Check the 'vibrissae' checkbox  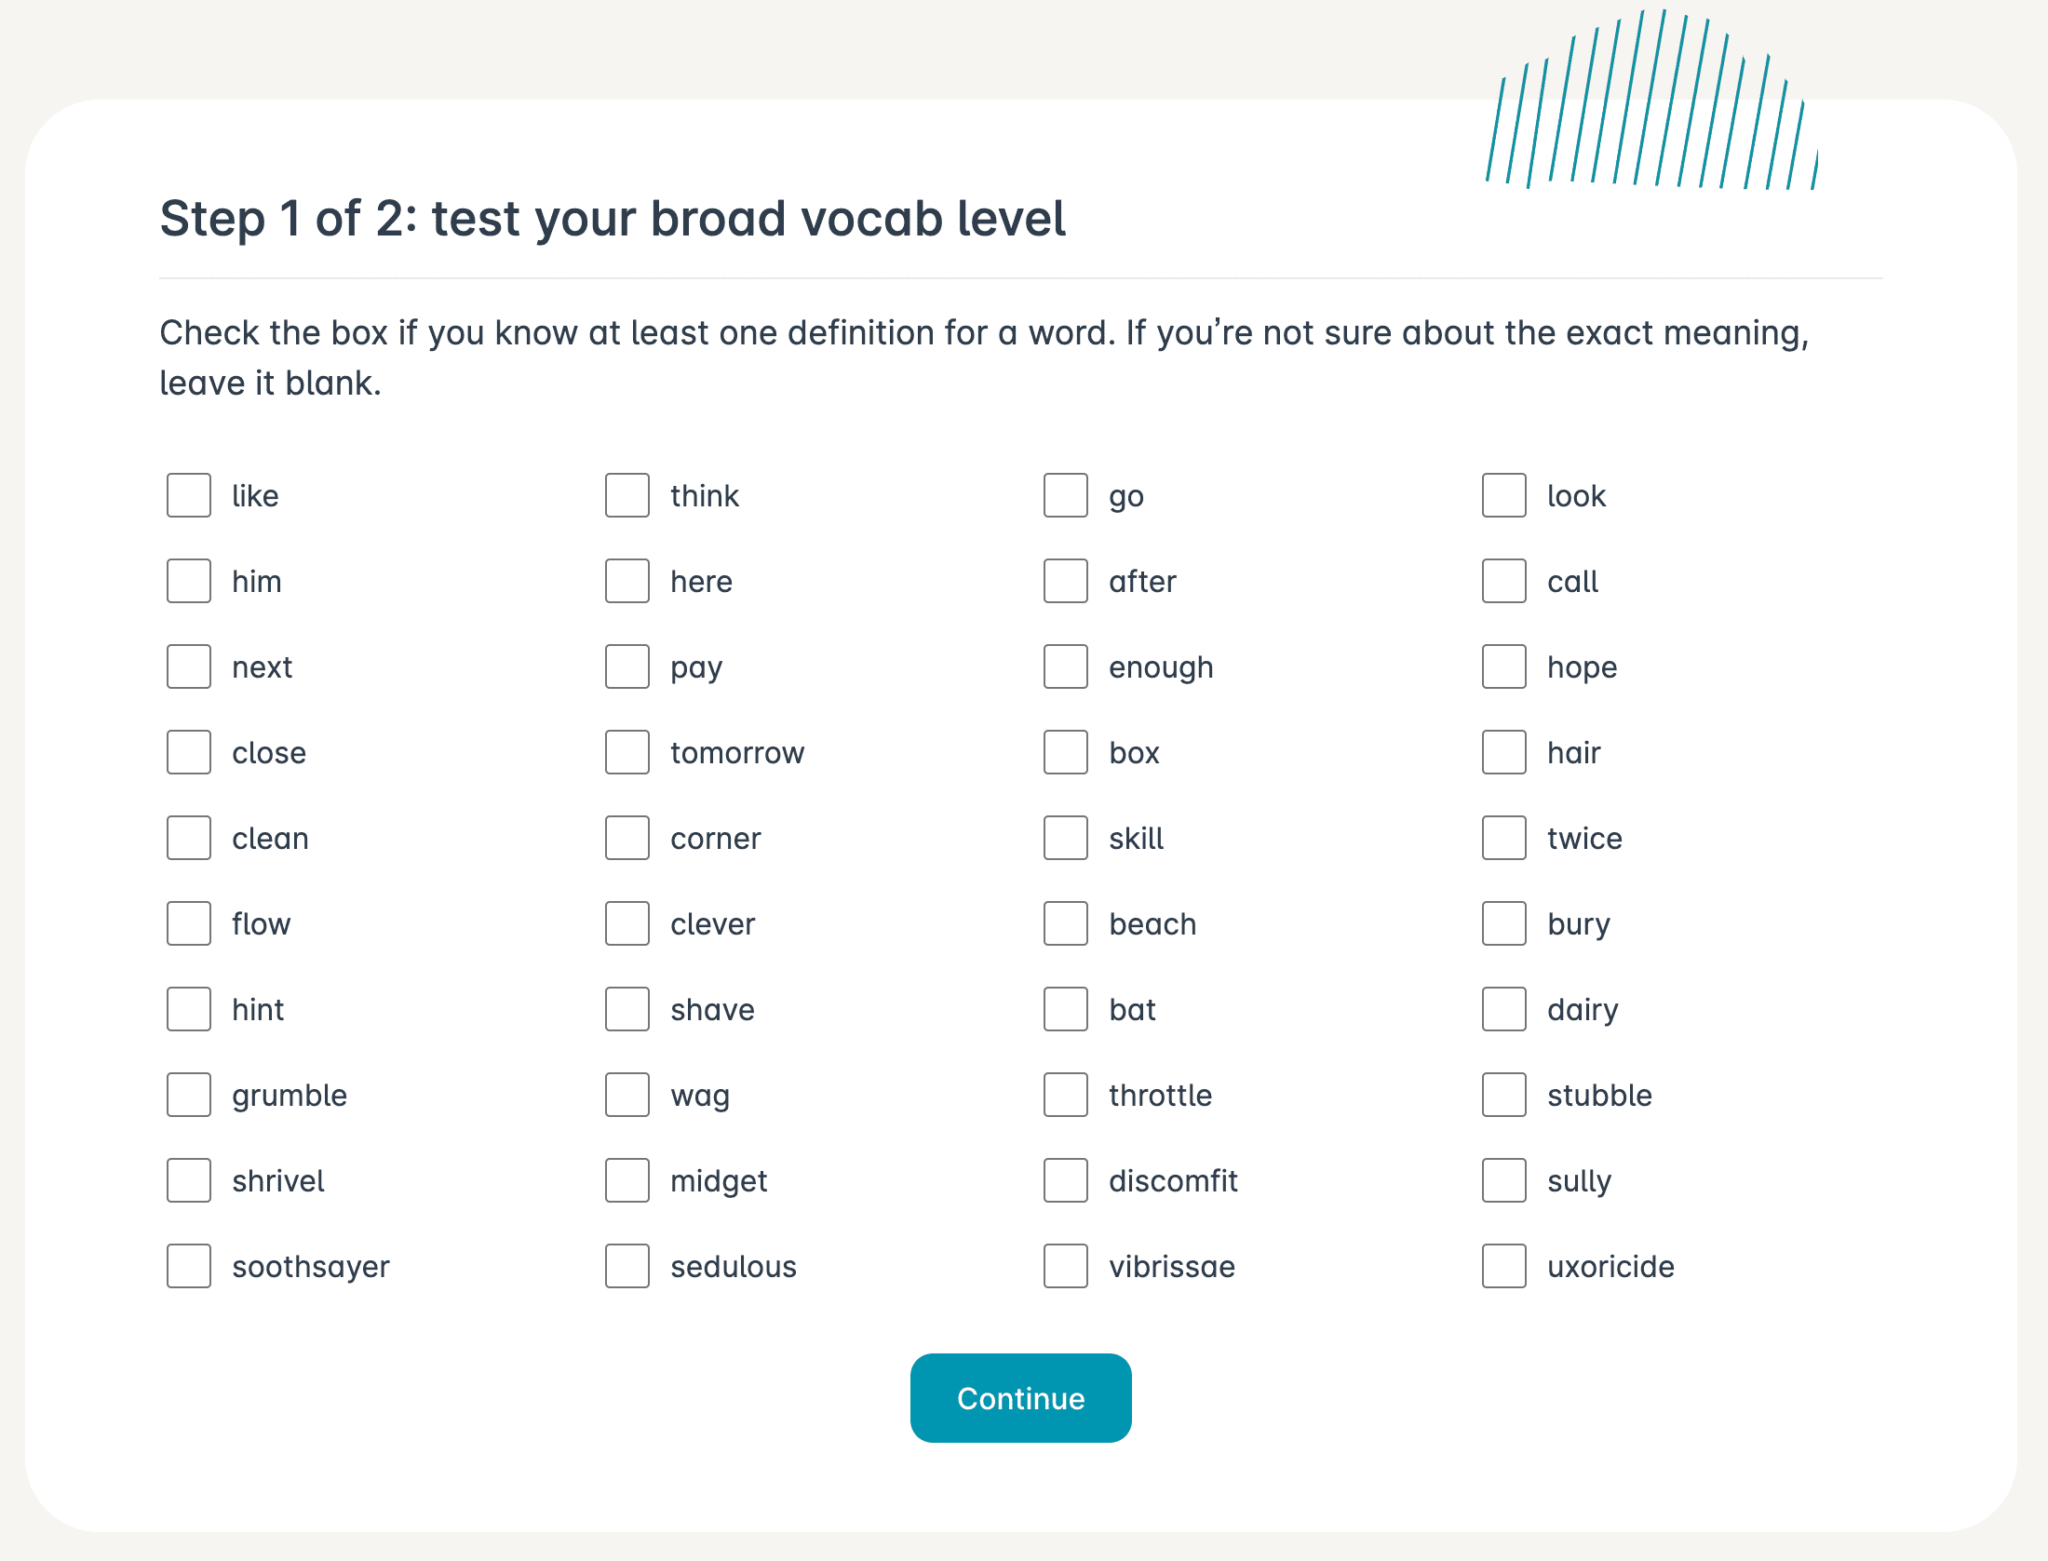click(1065, 1267)
